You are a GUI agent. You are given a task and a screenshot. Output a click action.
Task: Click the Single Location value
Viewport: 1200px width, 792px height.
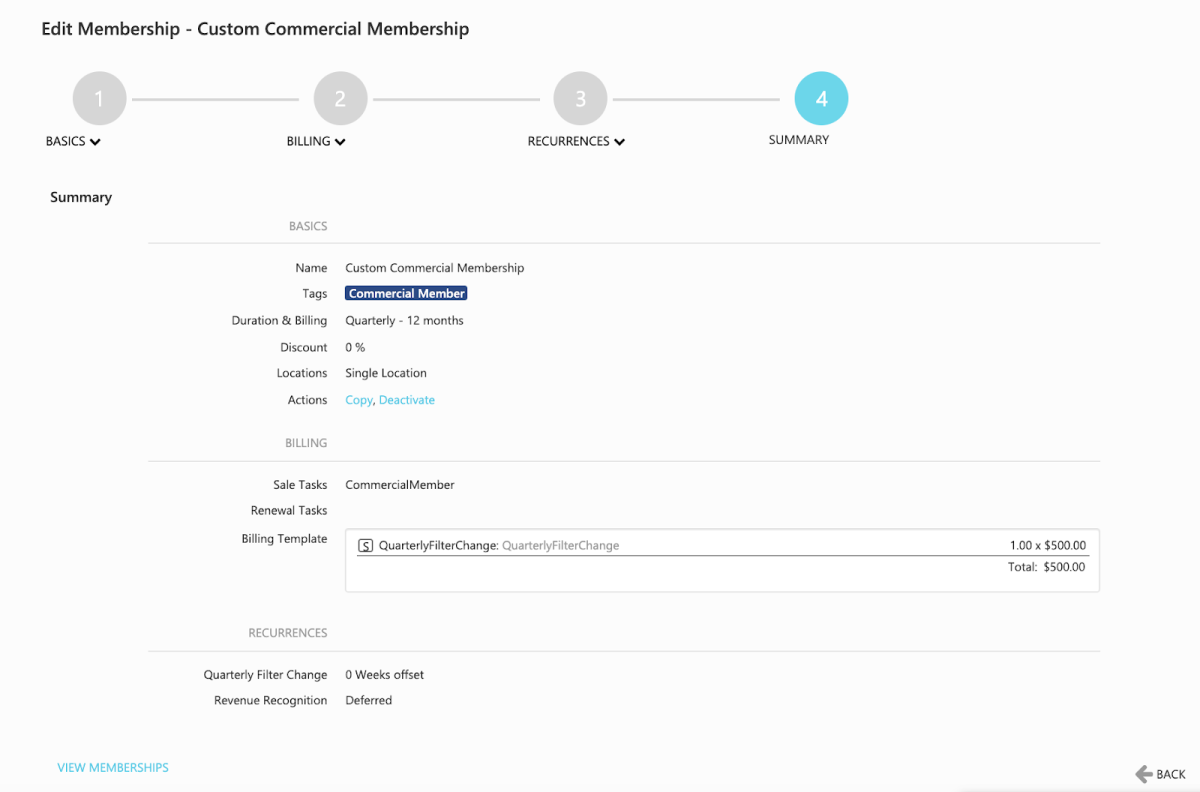pos(386,373)
